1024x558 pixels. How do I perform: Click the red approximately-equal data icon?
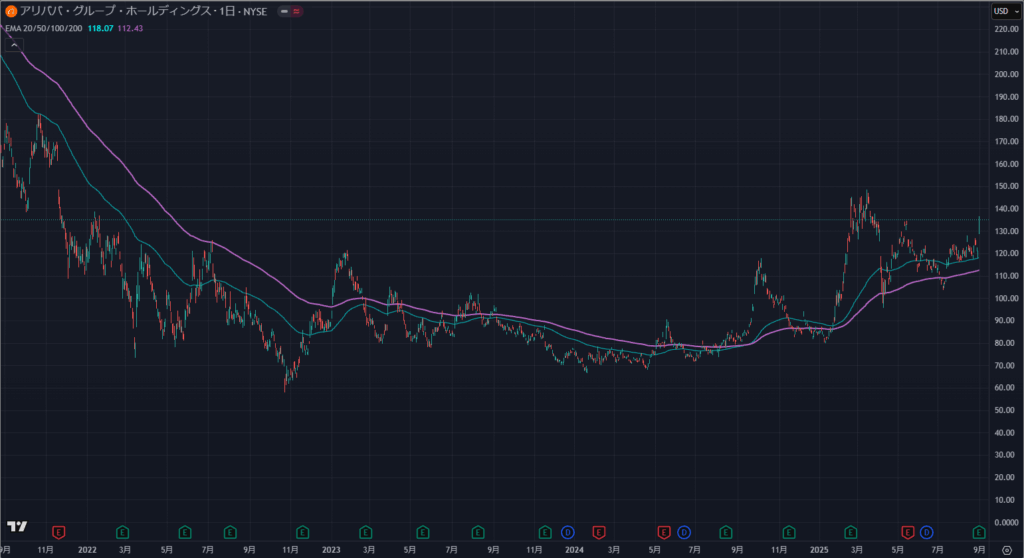tap(296, 11)
